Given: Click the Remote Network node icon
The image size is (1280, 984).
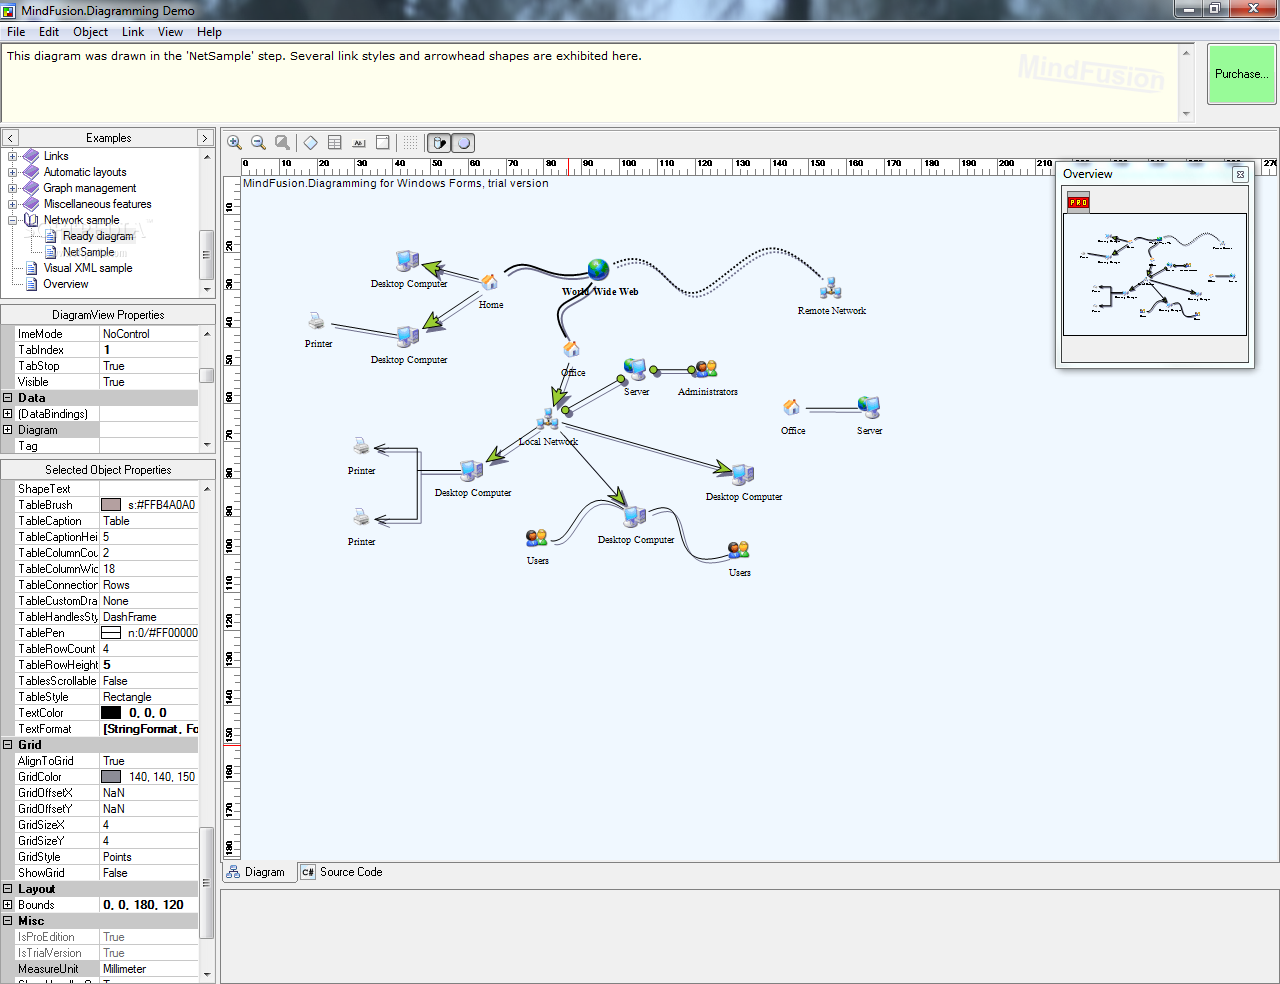Looking at the screenshot, I should tap(830, 289).
